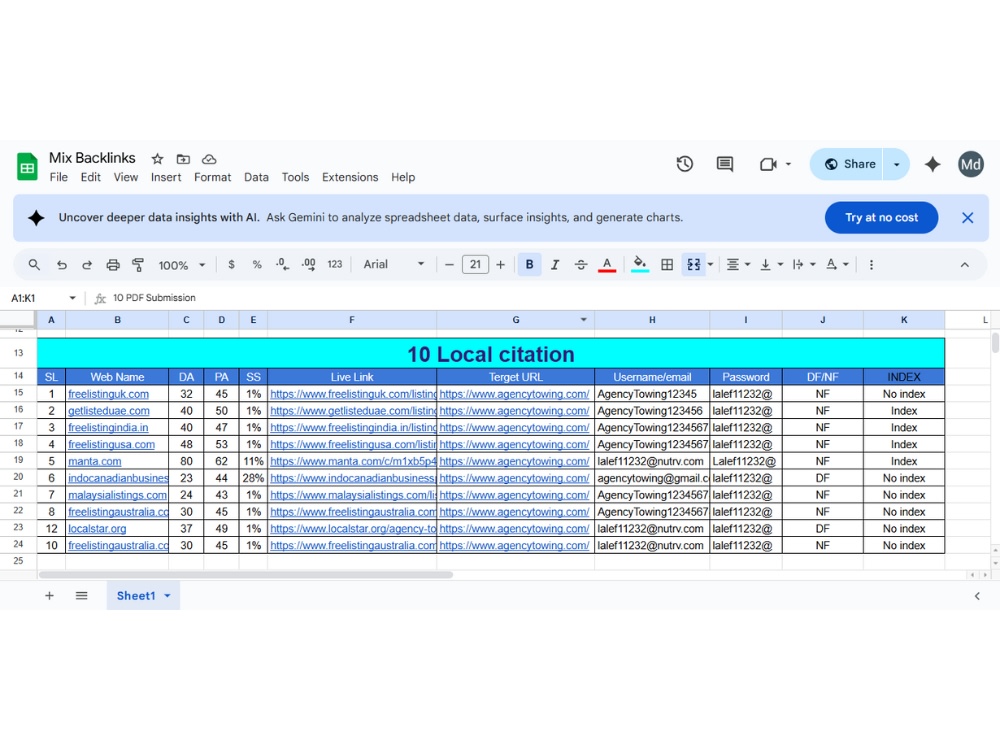The height and width of the screenshot is (750, 1000).
Task: Open the View menu
Action: coord(126,177)
